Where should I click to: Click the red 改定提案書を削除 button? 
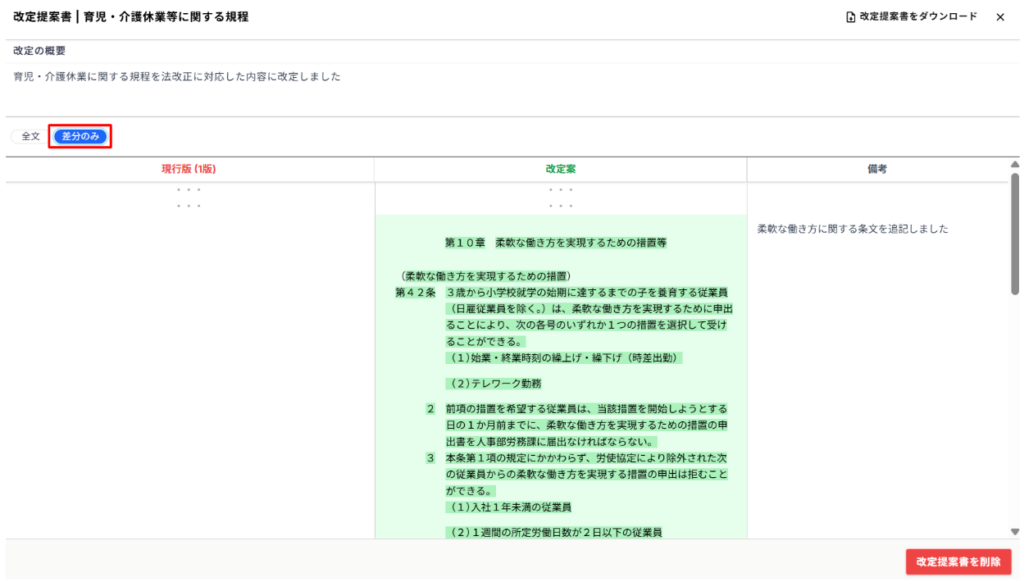point(958,562)
